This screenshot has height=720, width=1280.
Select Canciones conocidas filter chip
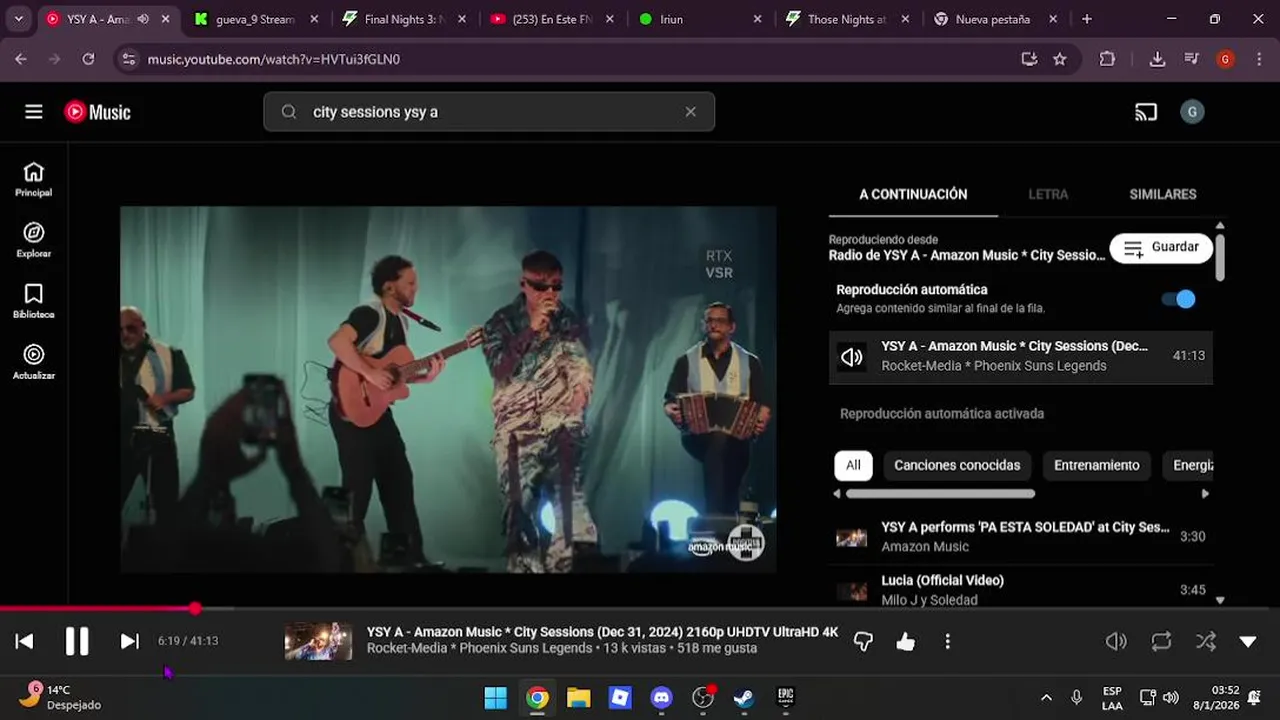(x=957, y=465)
